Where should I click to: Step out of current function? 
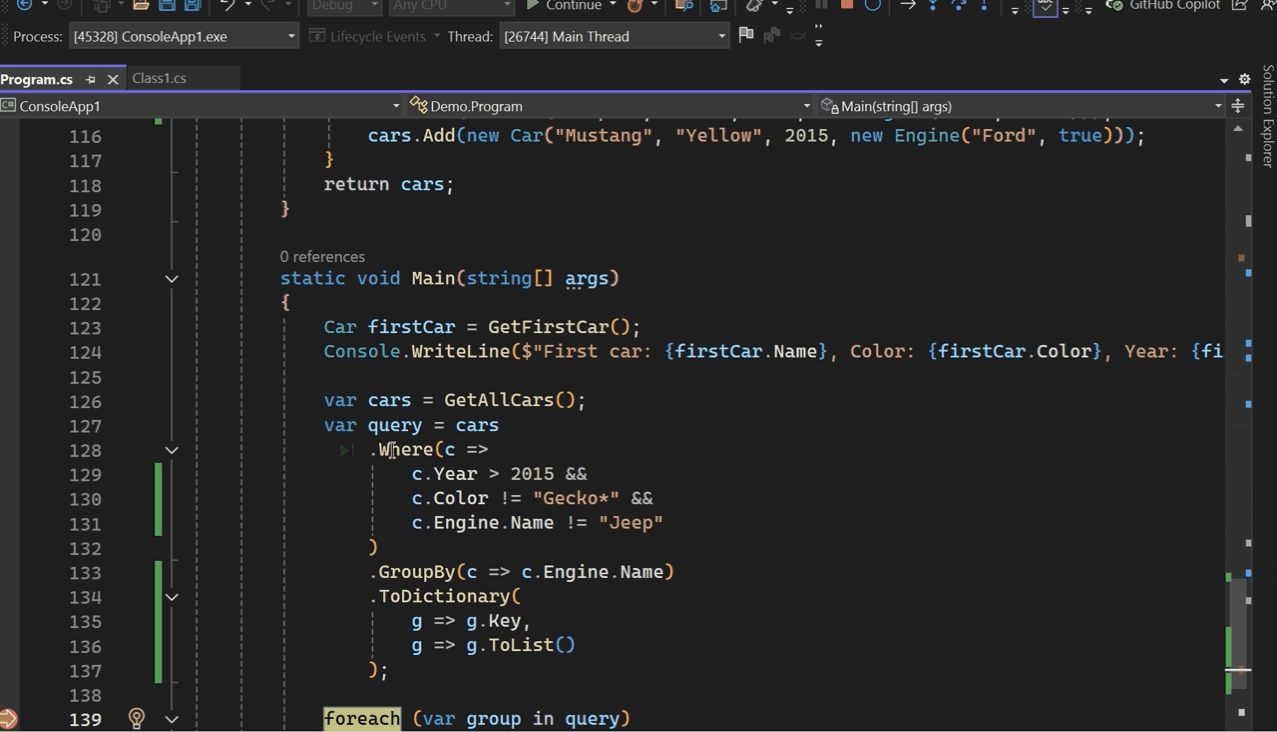984,5
